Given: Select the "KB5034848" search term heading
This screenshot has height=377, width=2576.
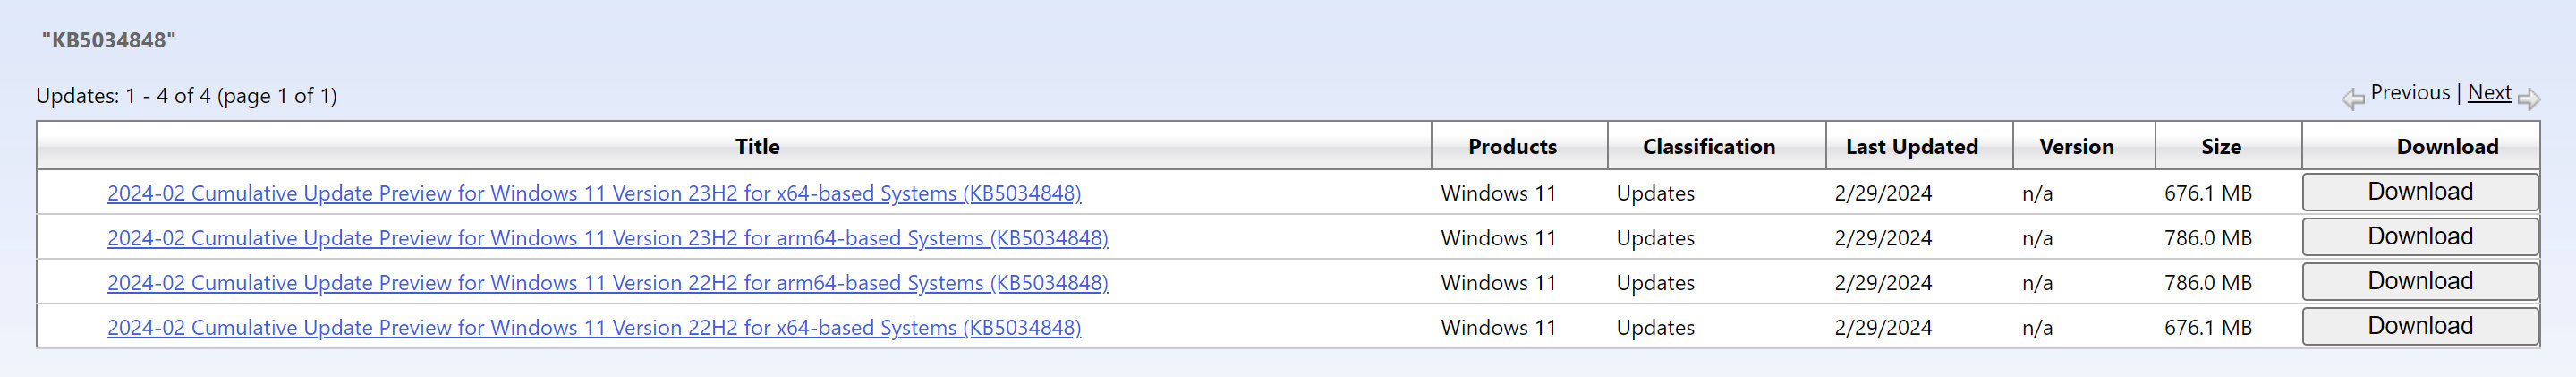Looking at the screenshot, I should click(109, 40).
